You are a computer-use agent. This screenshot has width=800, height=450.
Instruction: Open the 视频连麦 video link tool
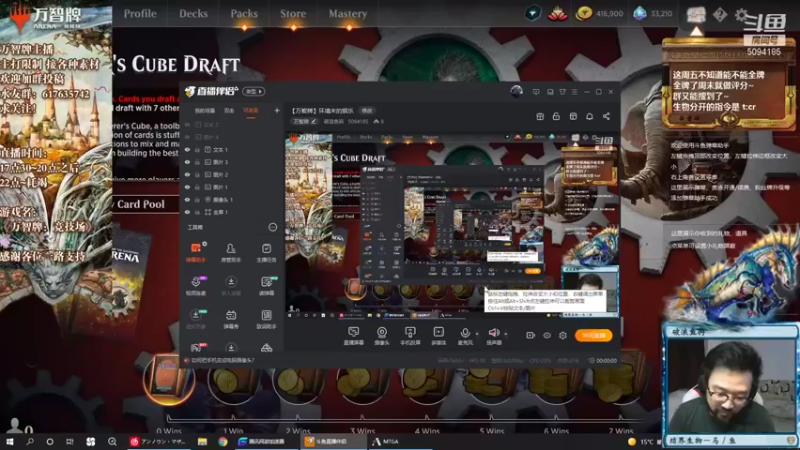196,285
